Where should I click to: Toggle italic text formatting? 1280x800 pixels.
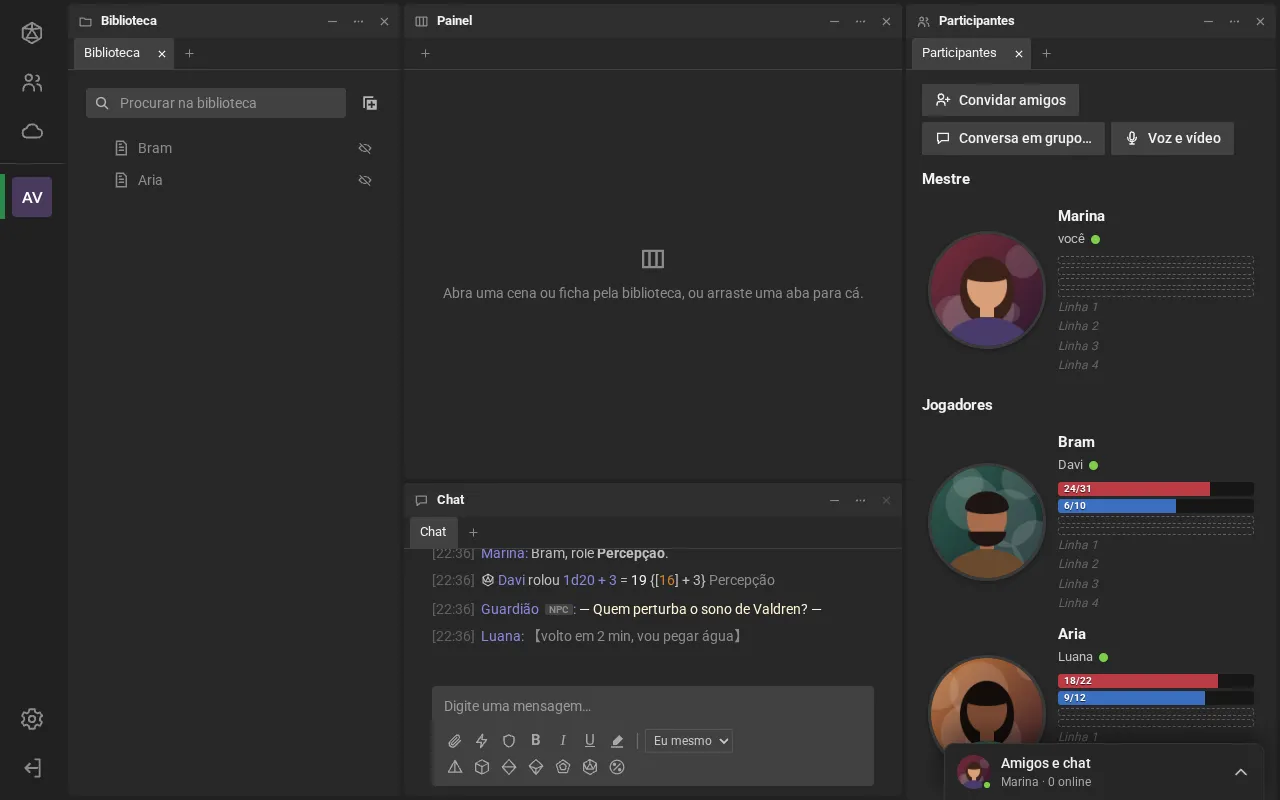563,740
